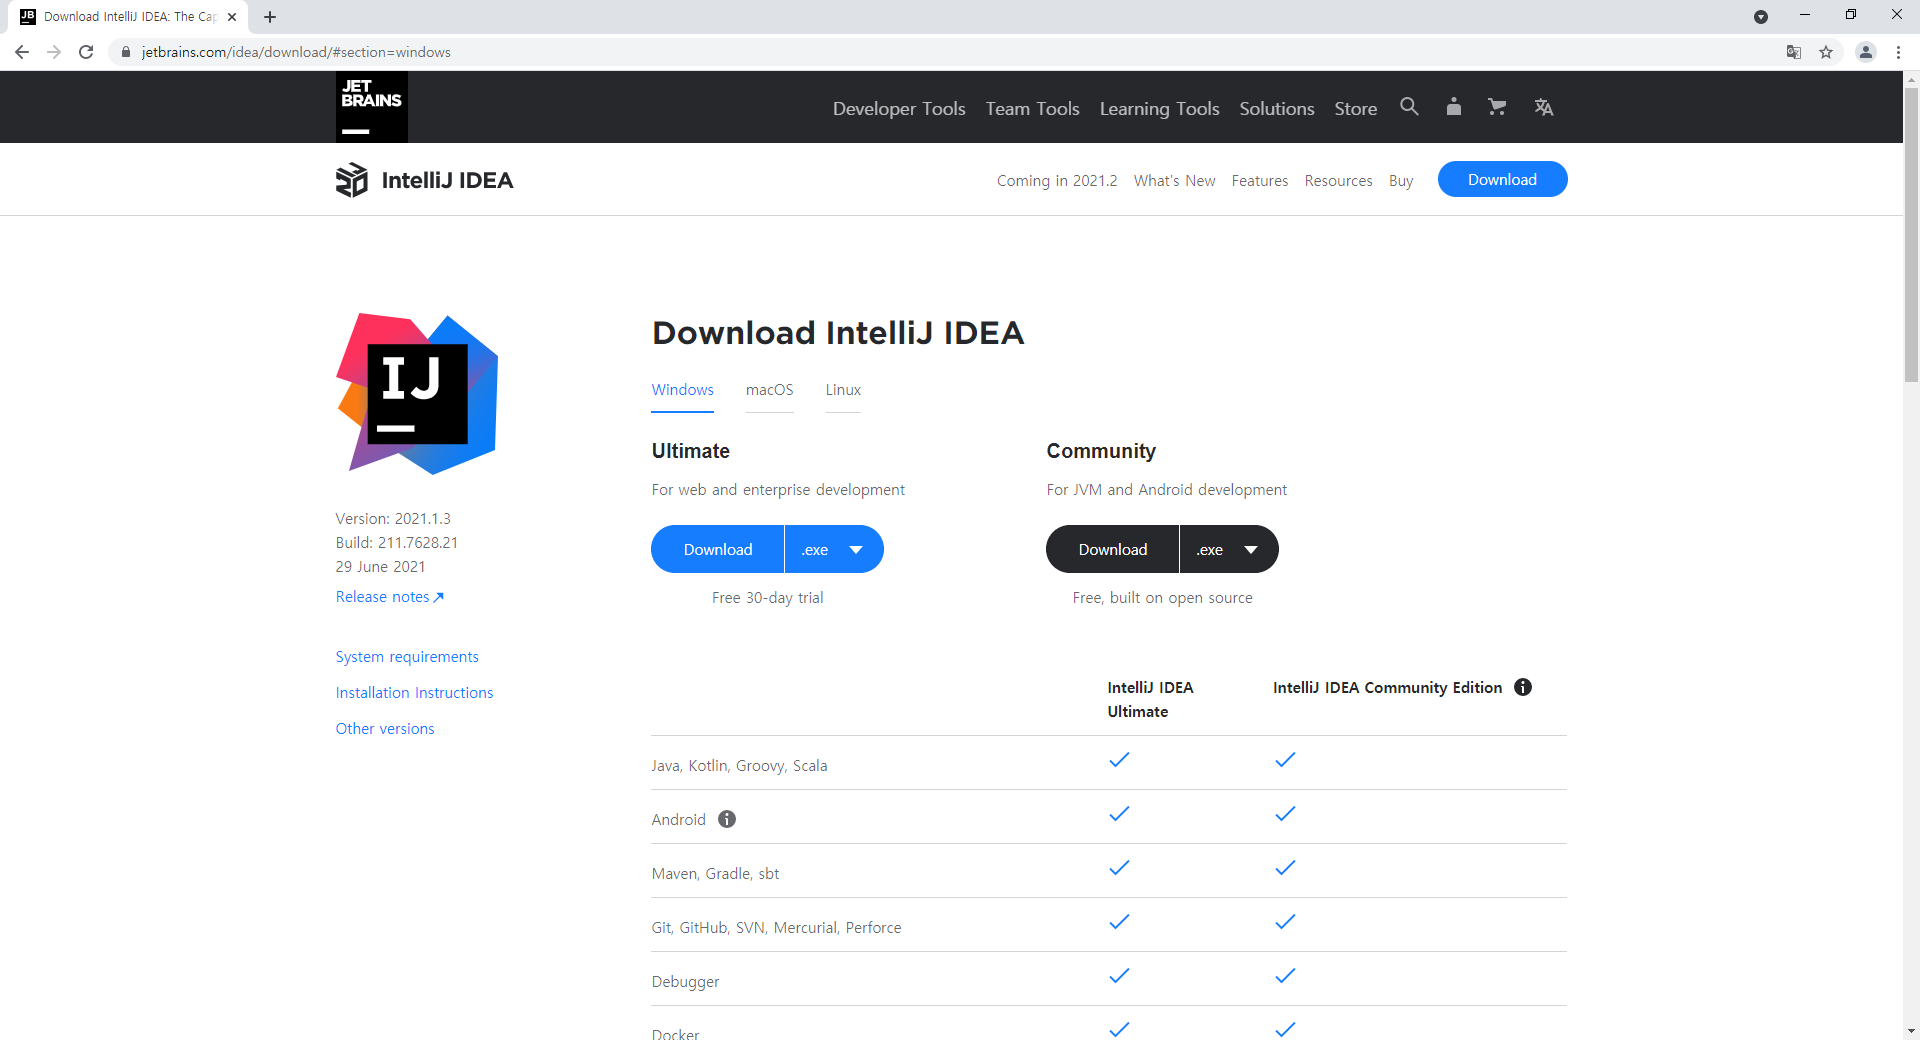Open the Team Tools menu

(1033, 108)
